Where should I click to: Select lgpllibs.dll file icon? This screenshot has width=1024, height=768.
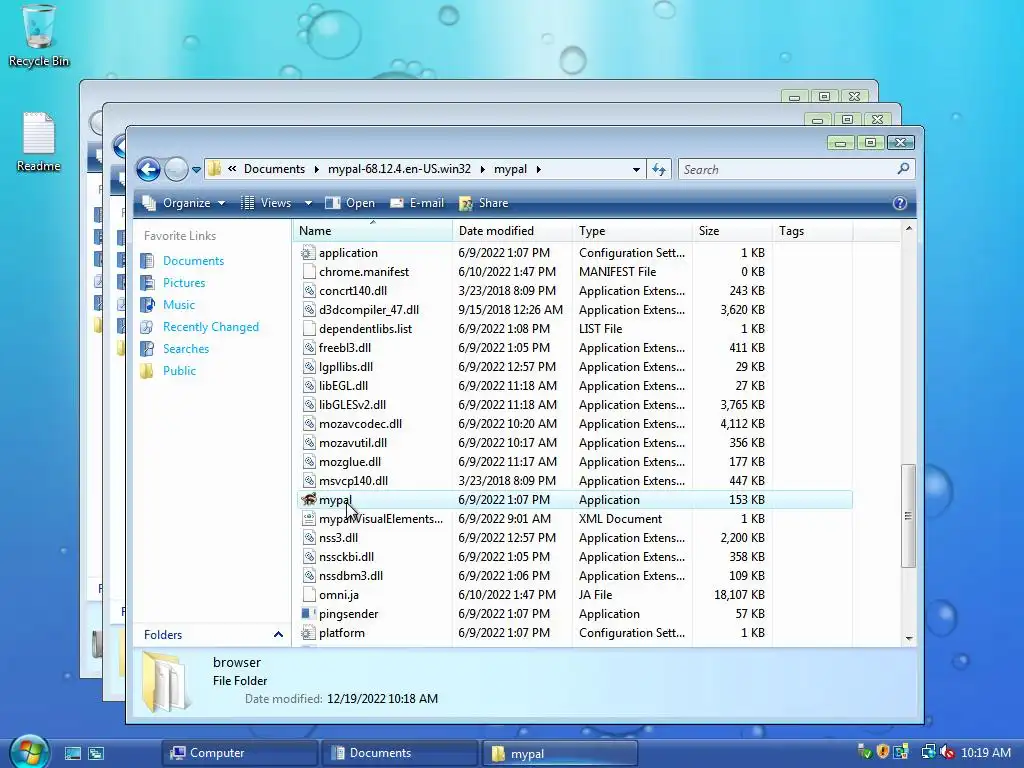[x=308, y=366]
